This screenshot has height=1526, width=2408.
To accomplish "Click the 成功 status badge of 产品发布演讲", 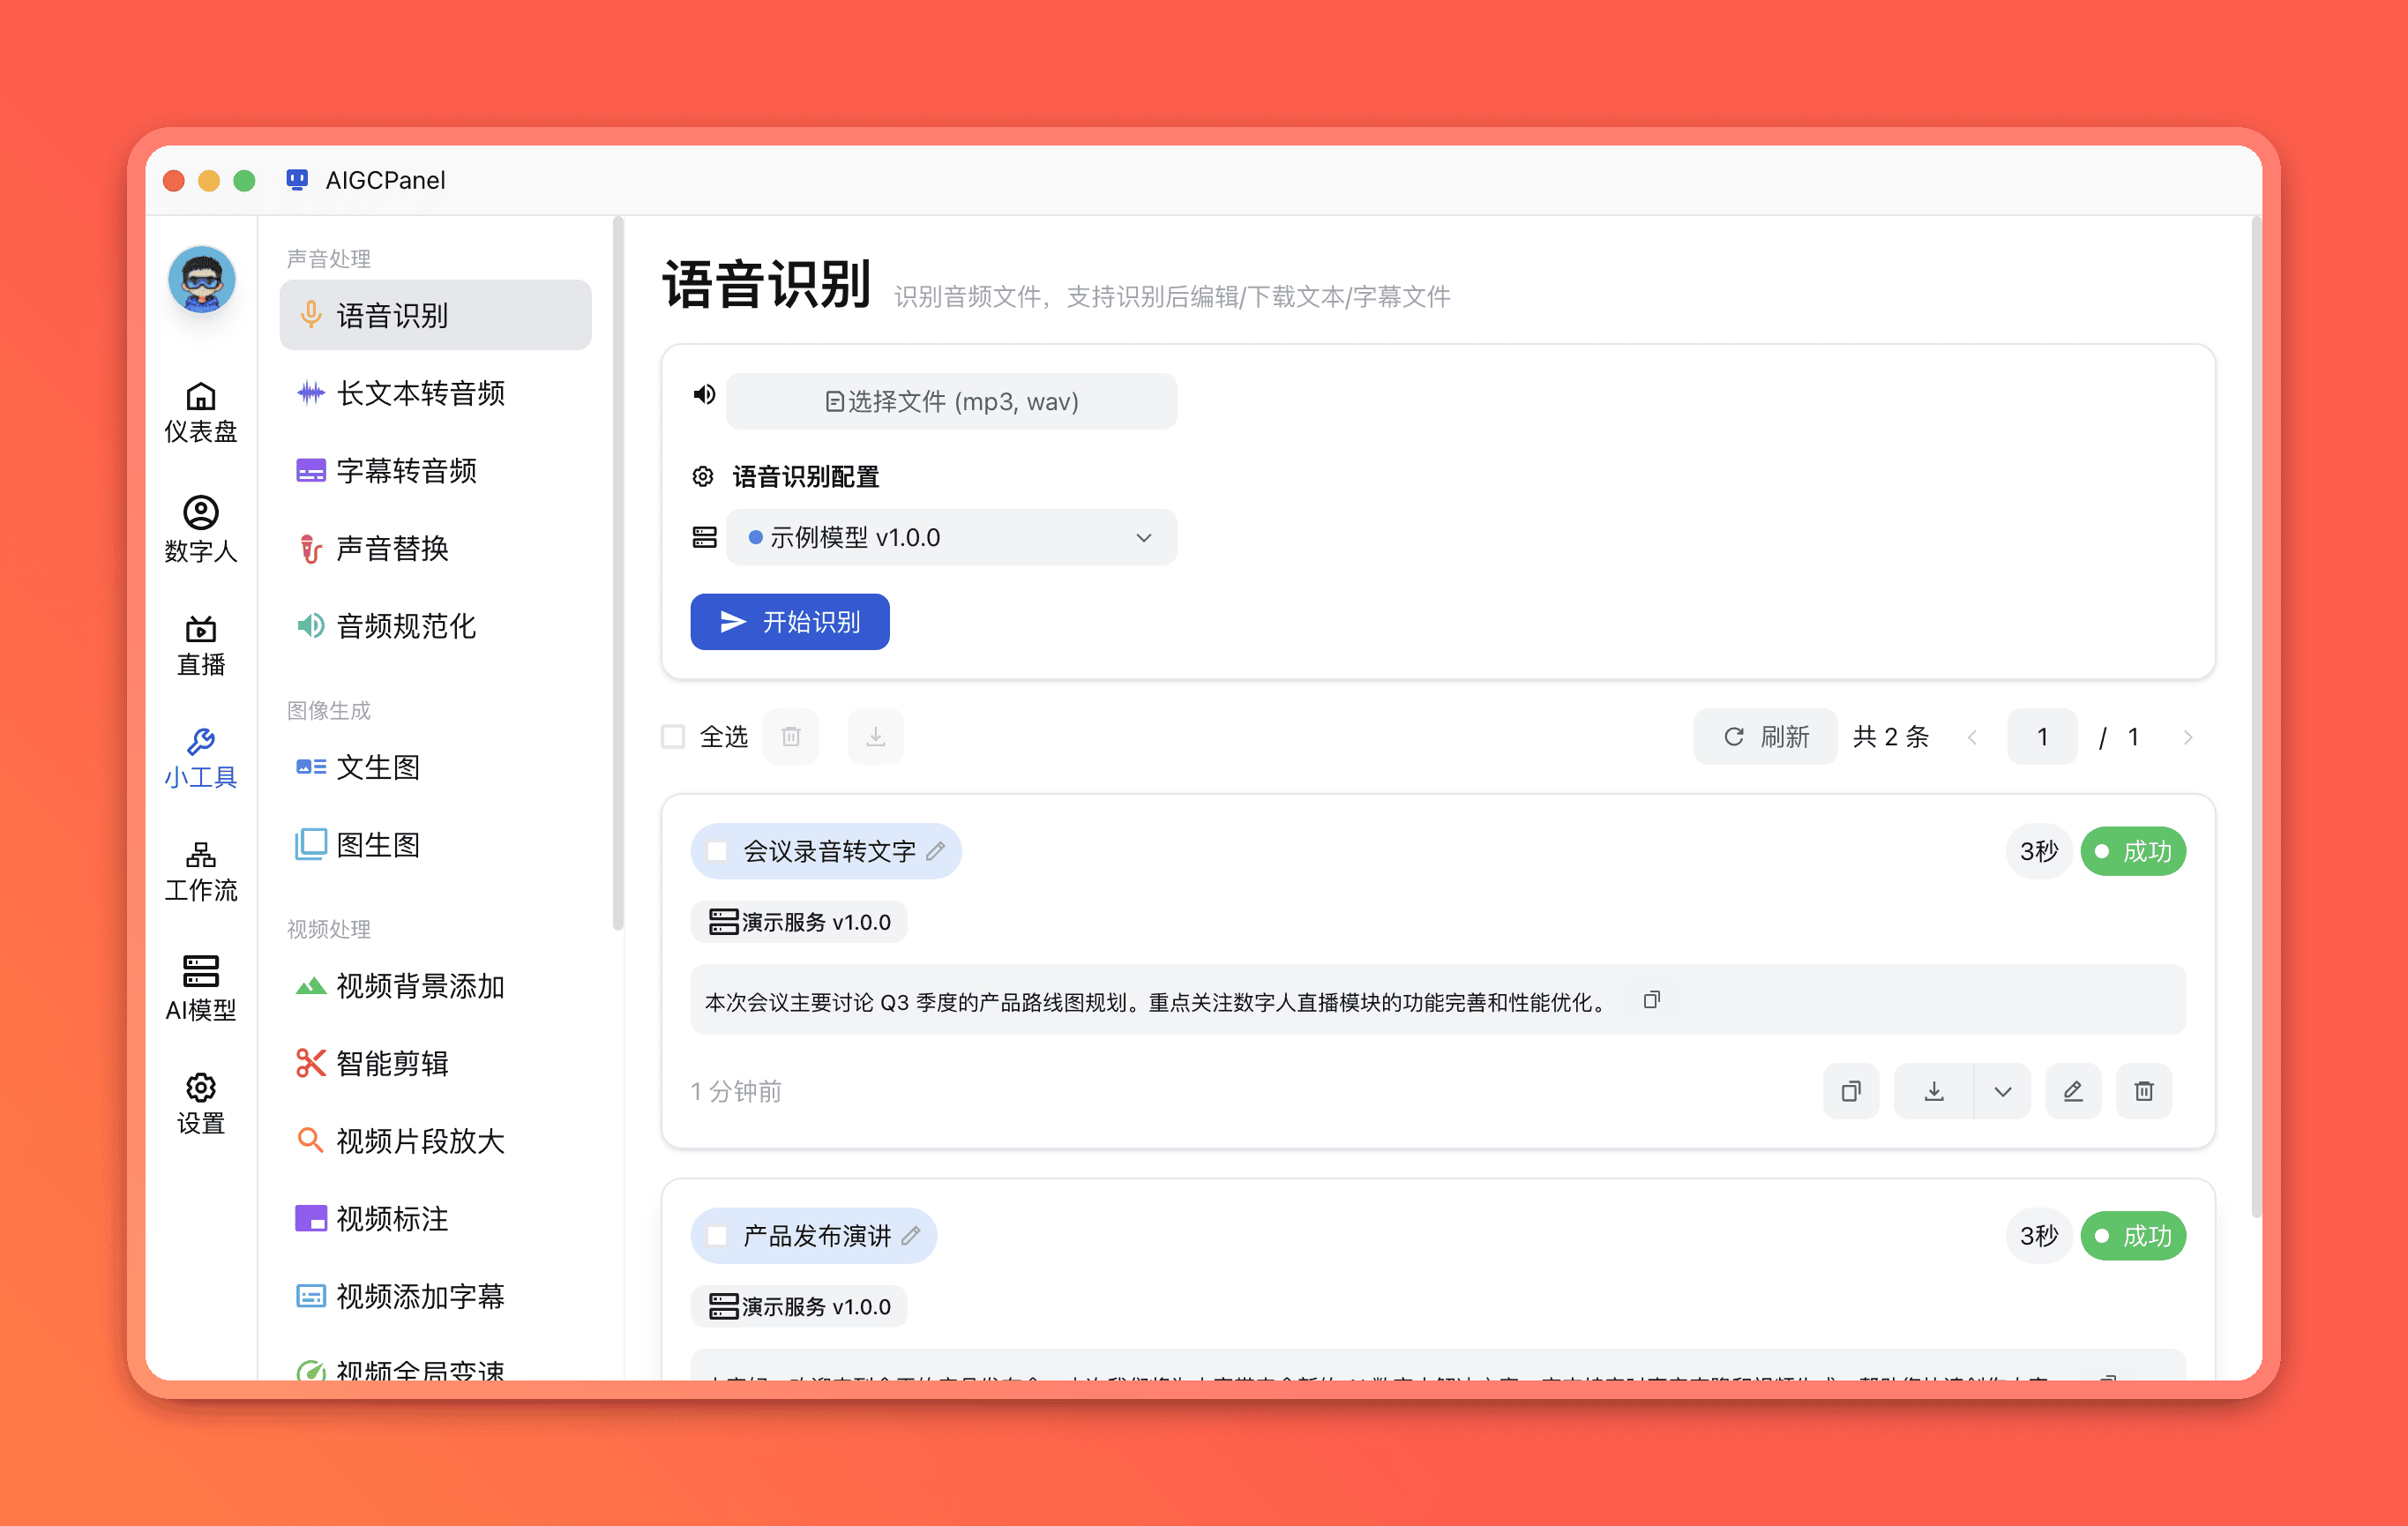I will (2133, 1236).
